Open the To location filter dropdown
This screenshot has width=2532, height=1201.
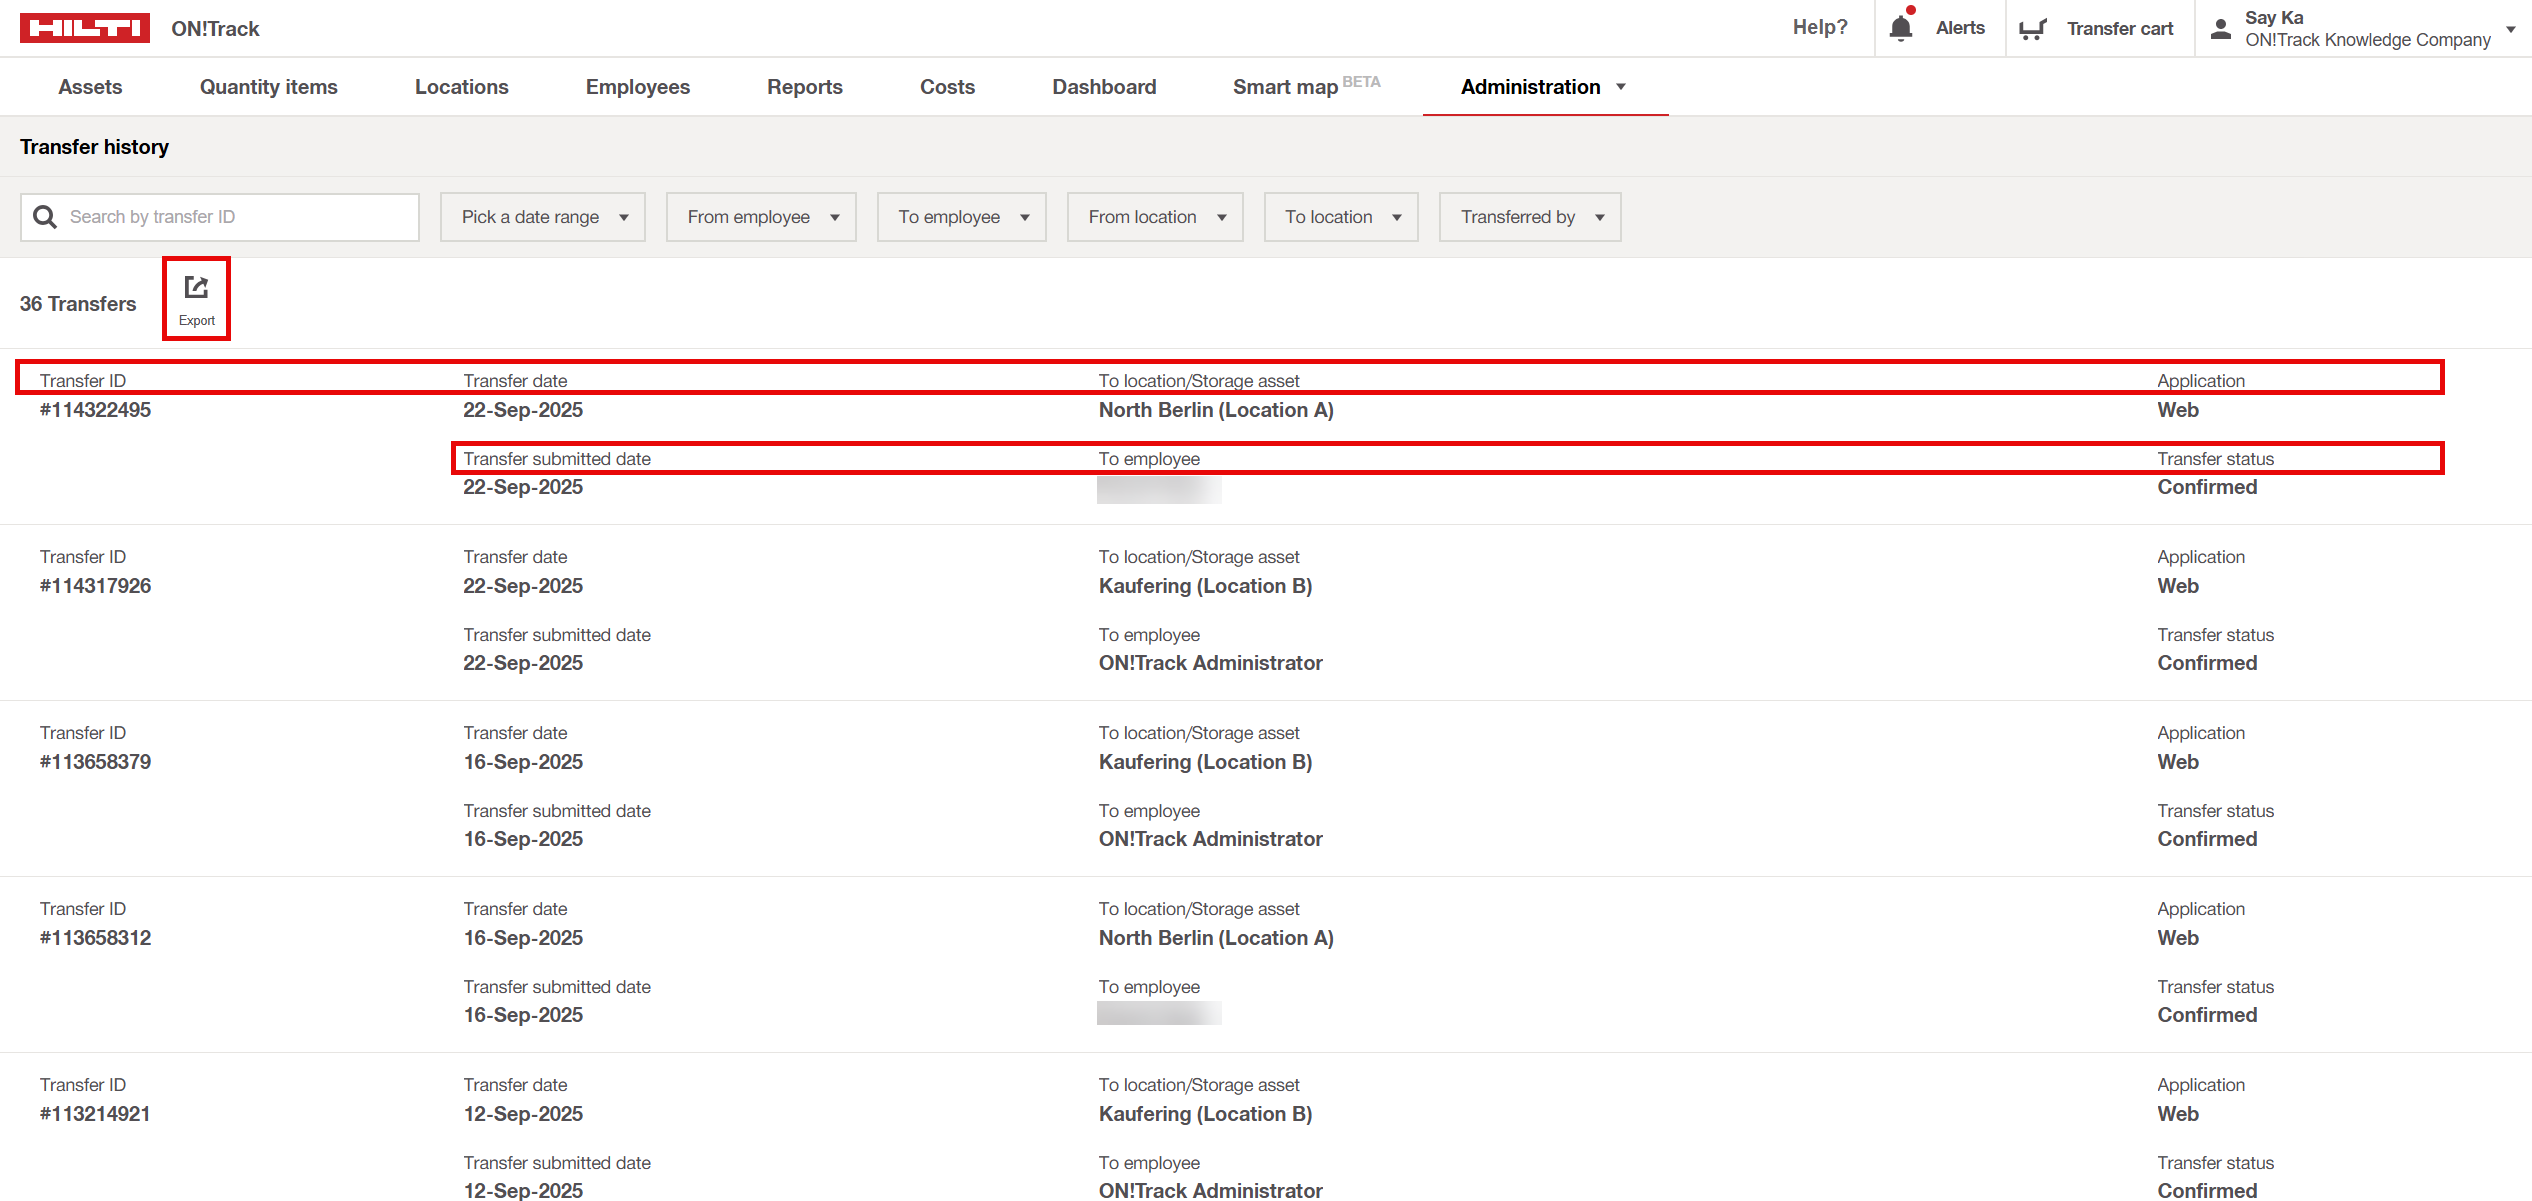coord(1340,217)
